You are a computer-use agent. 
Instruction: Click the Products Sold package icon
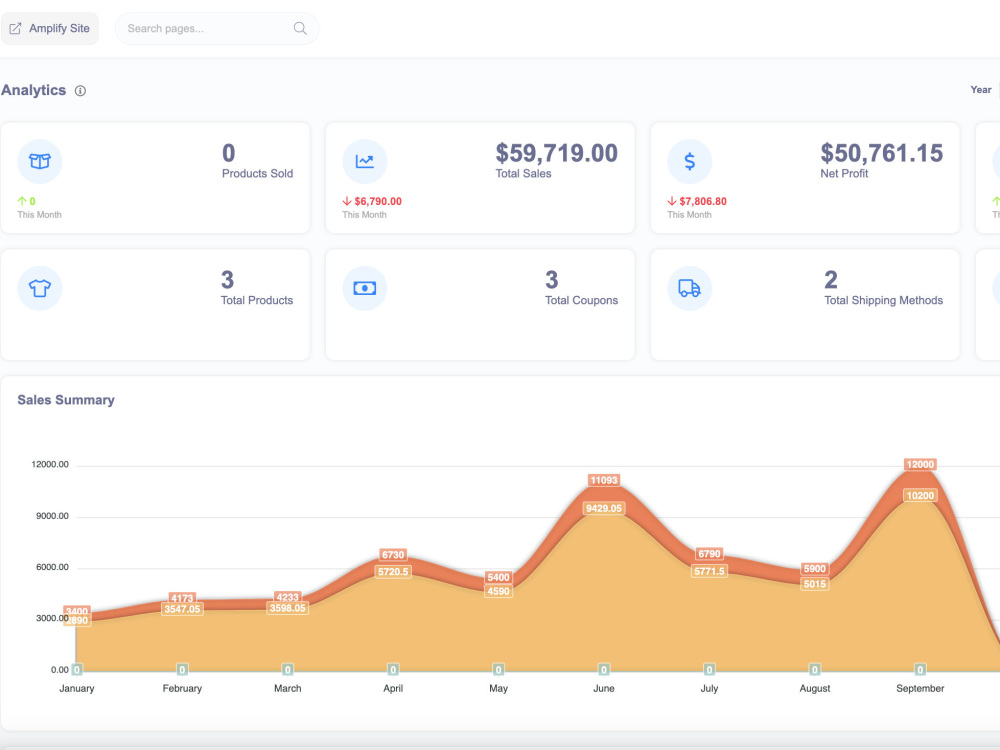tap(39, 161)
